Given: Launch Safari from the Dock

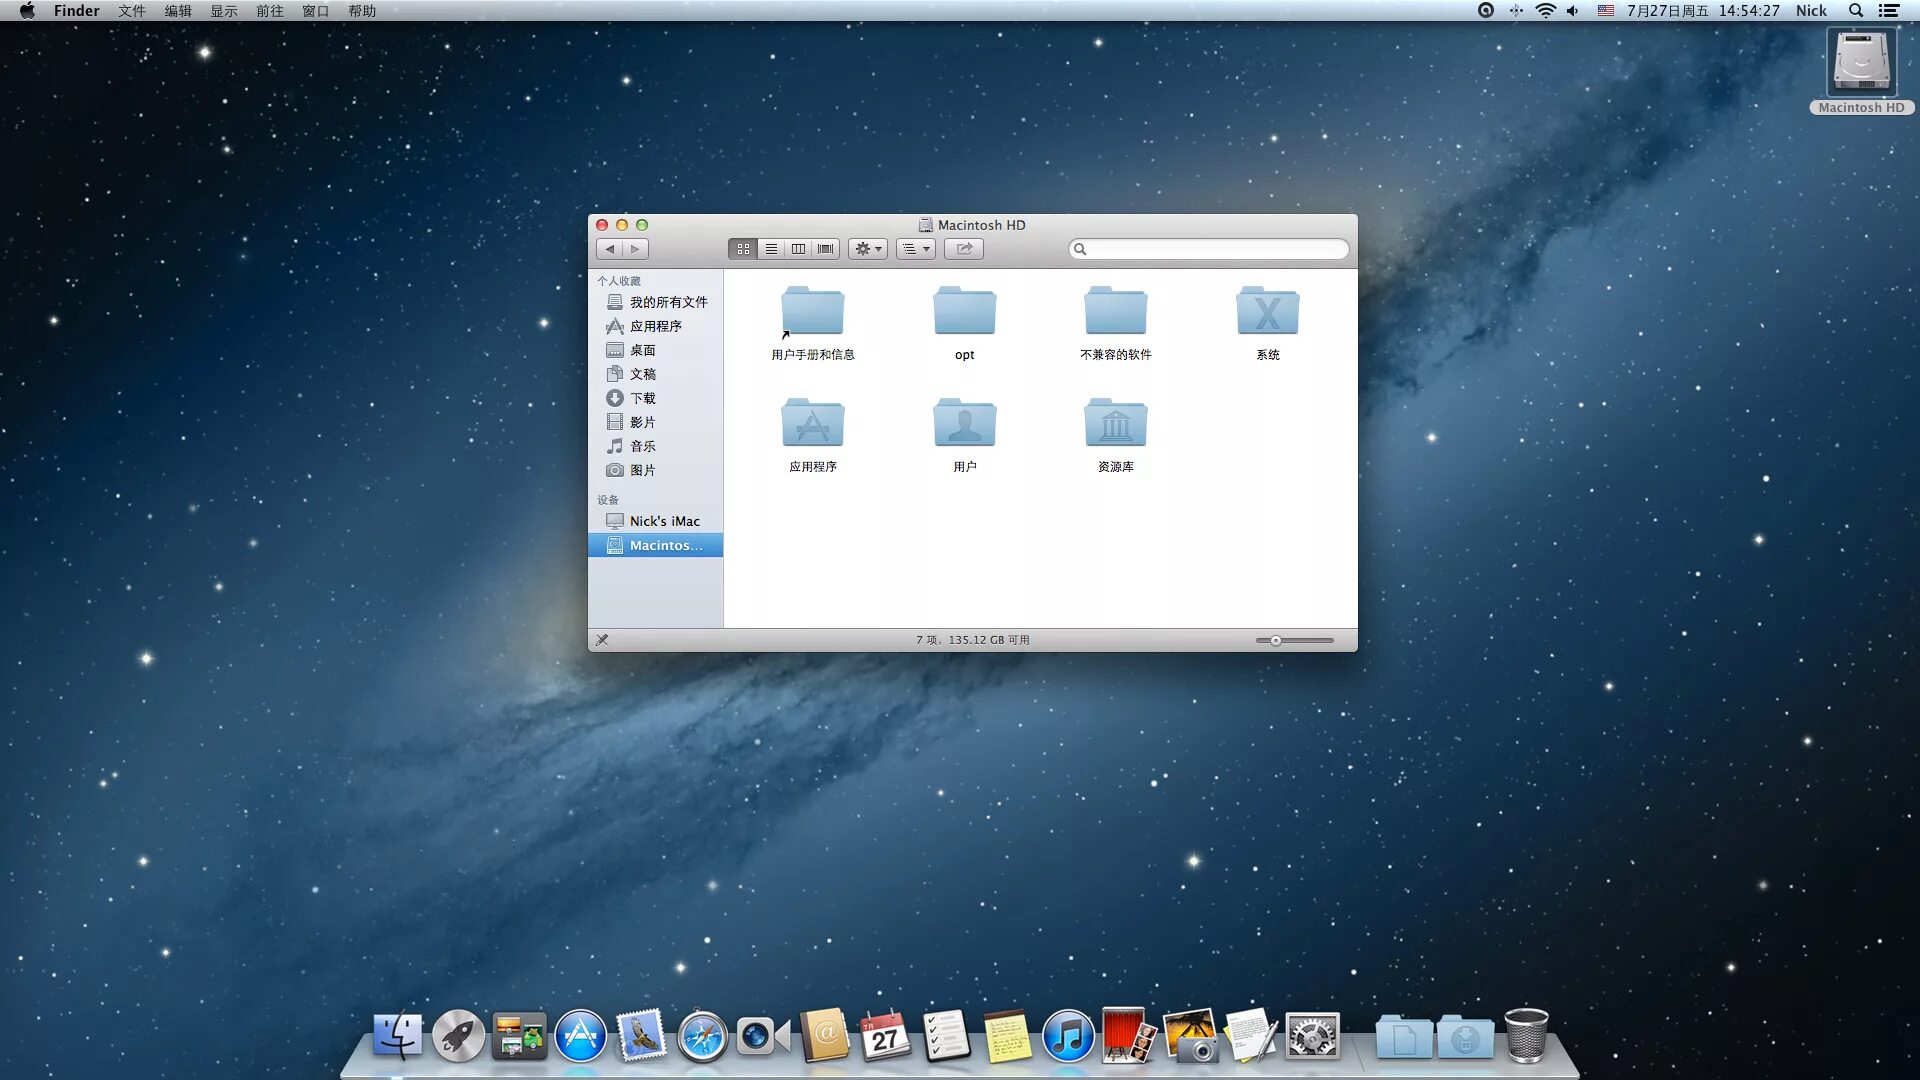Looking at the screenshot, I should click(702, 1036).
